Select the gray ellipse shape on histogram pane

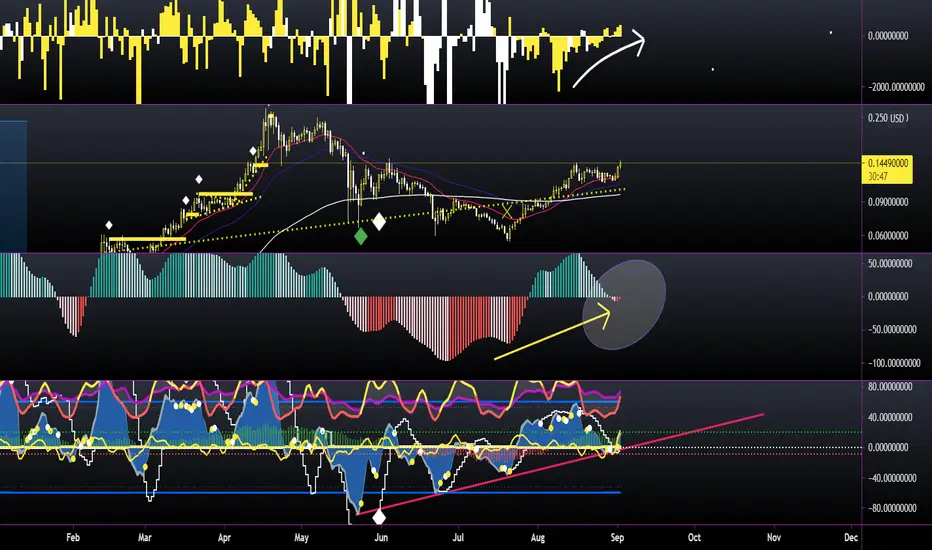(624, 304)
